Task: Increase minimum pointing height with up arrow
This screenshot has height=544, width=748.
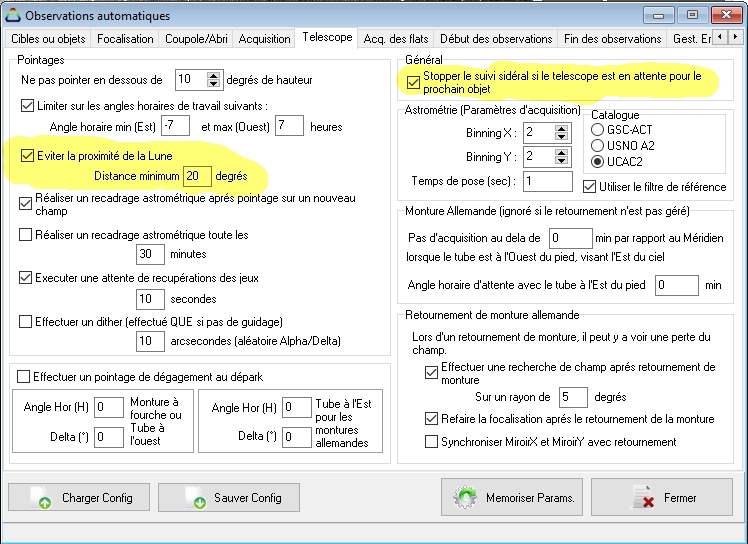Action: click(x=213, y=75)
